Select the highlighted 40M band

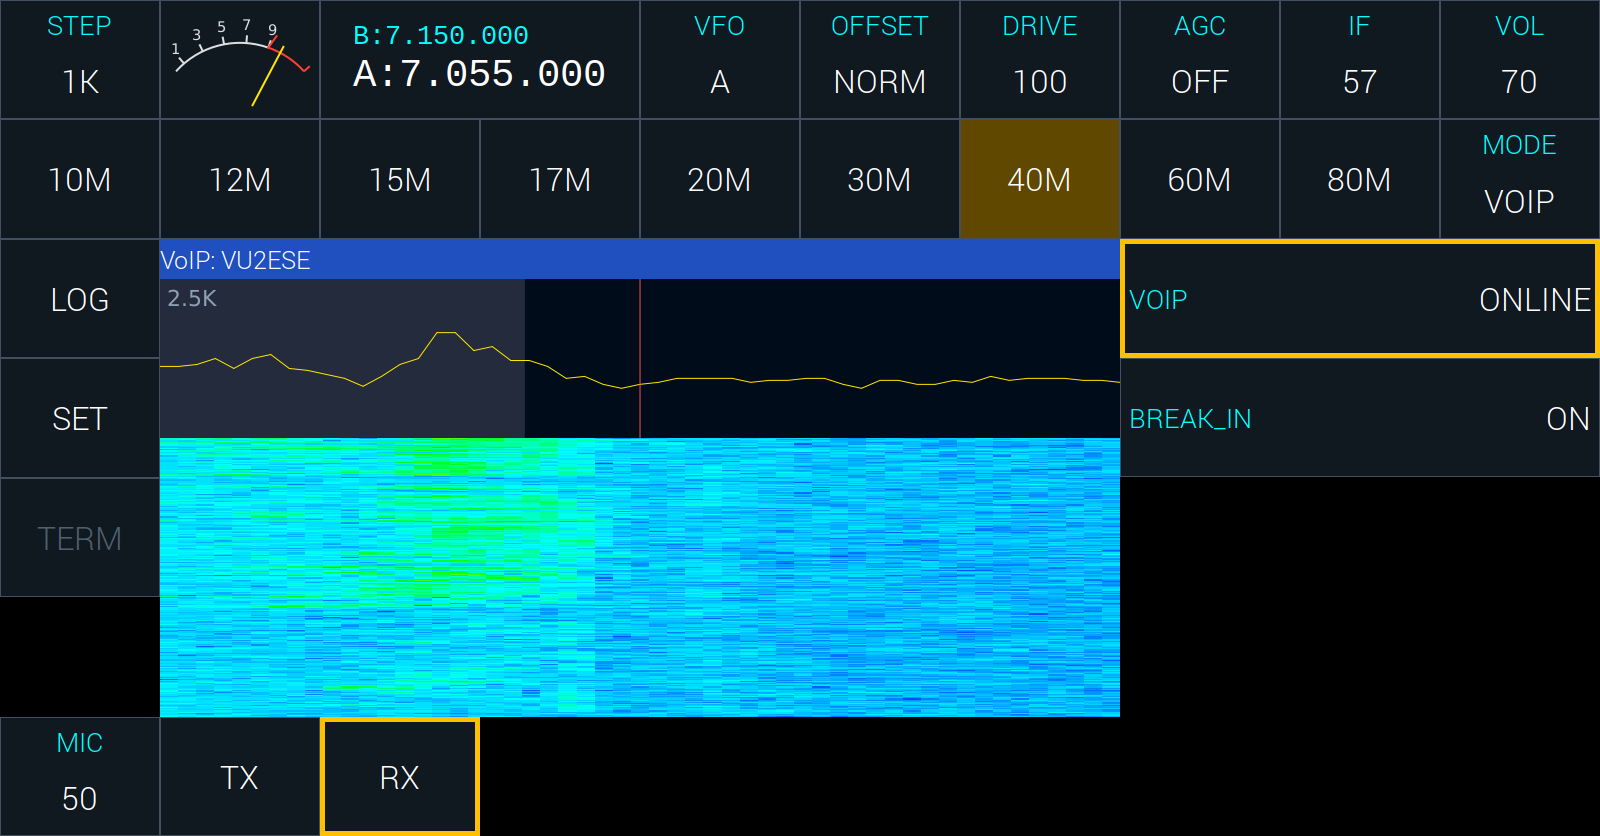1040,179
